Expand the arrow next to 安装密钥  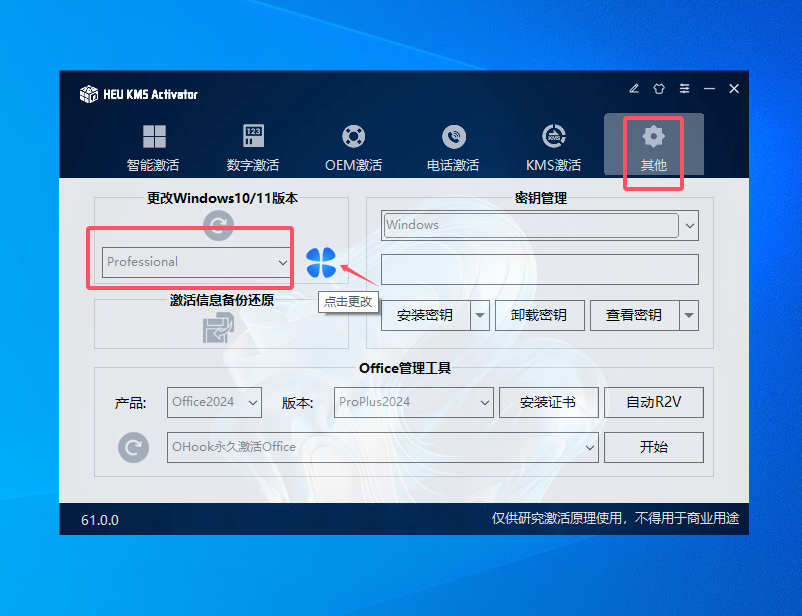tap(480, 315)
